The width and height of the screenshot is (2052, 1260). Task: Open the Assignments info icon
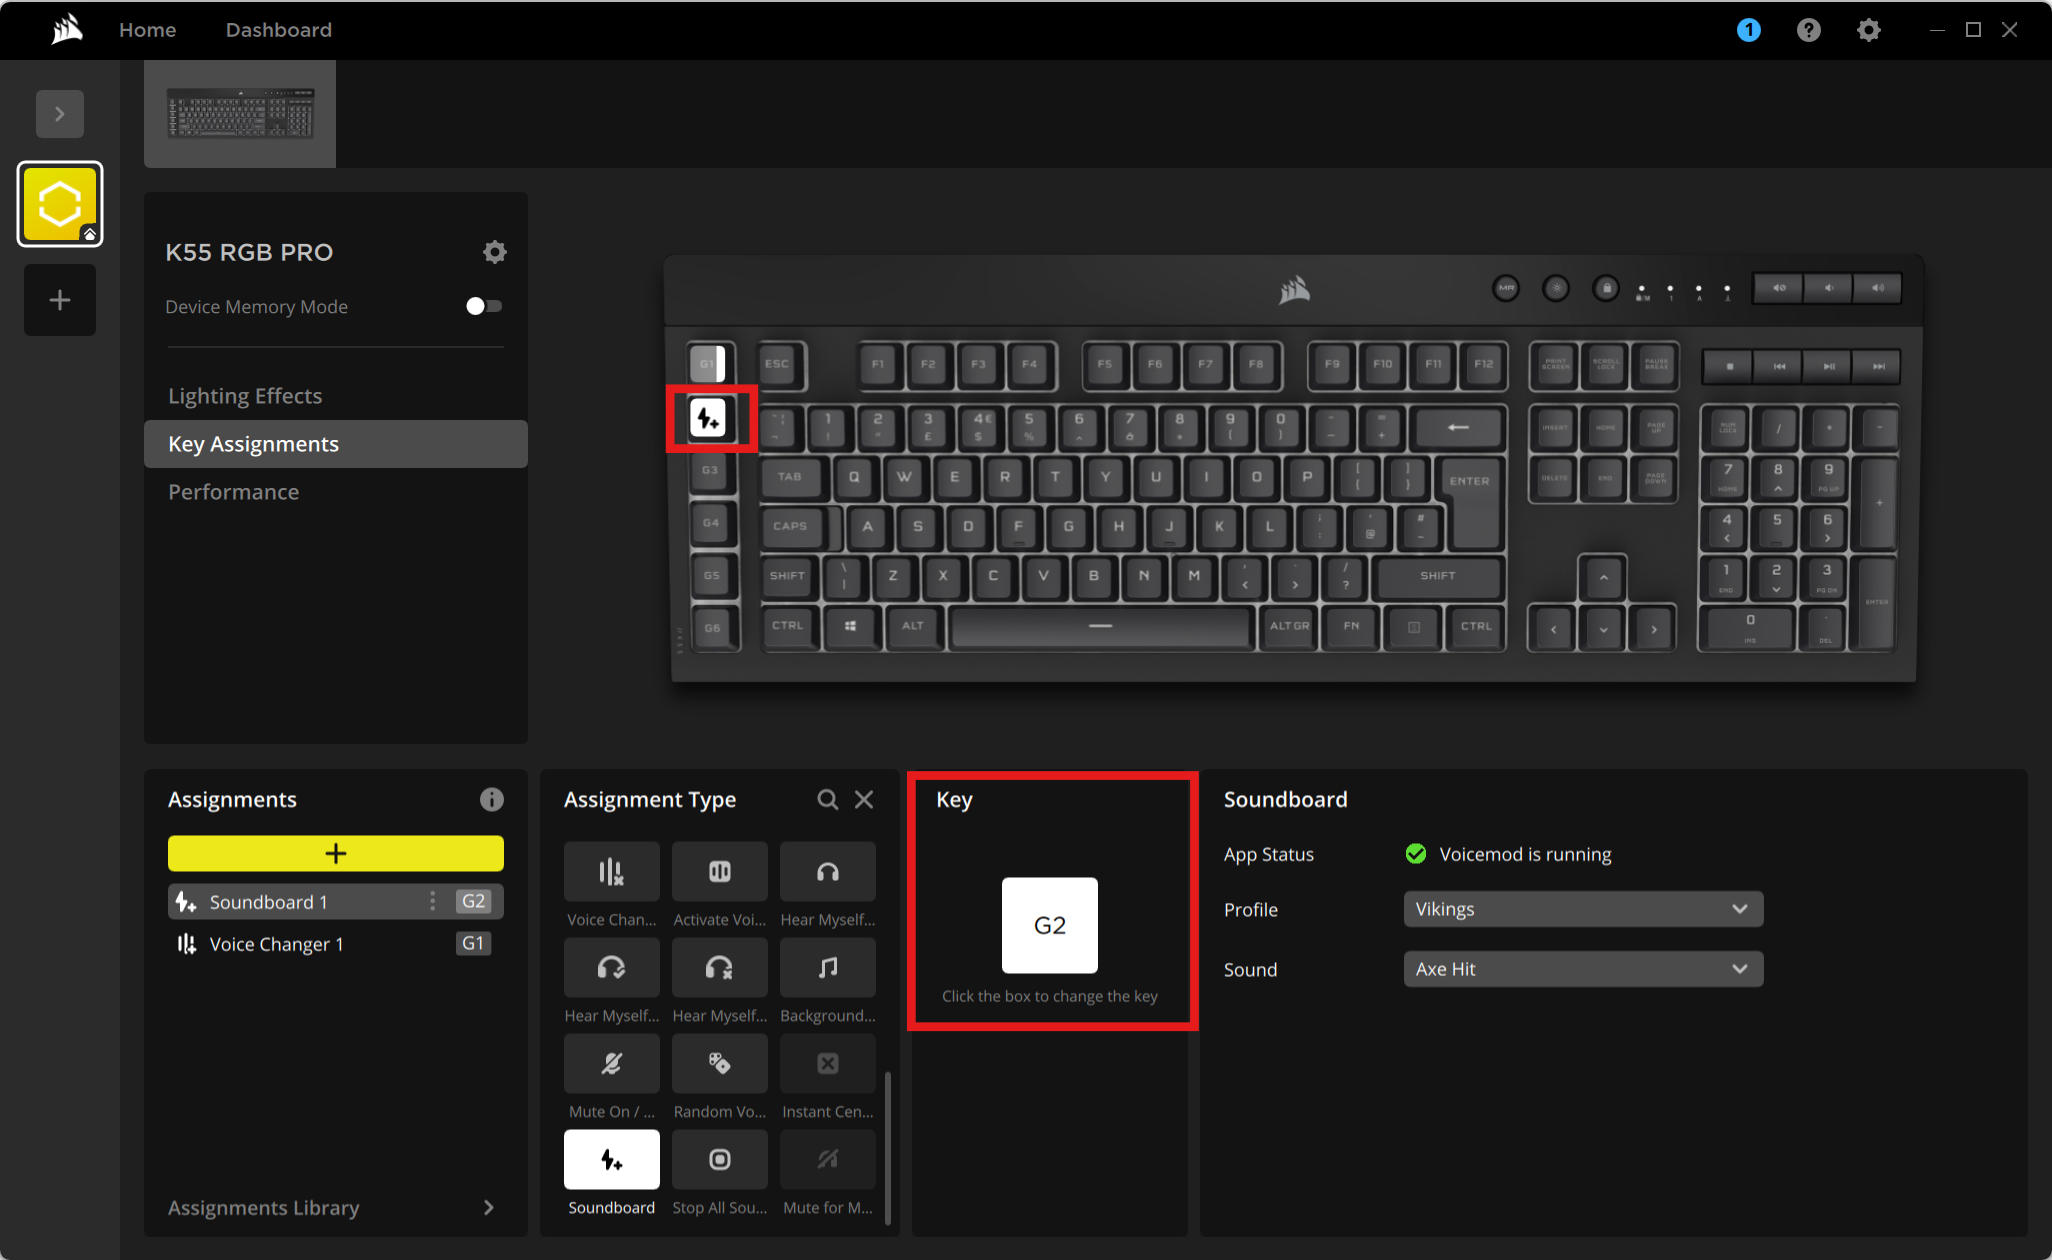click(491, 800)
